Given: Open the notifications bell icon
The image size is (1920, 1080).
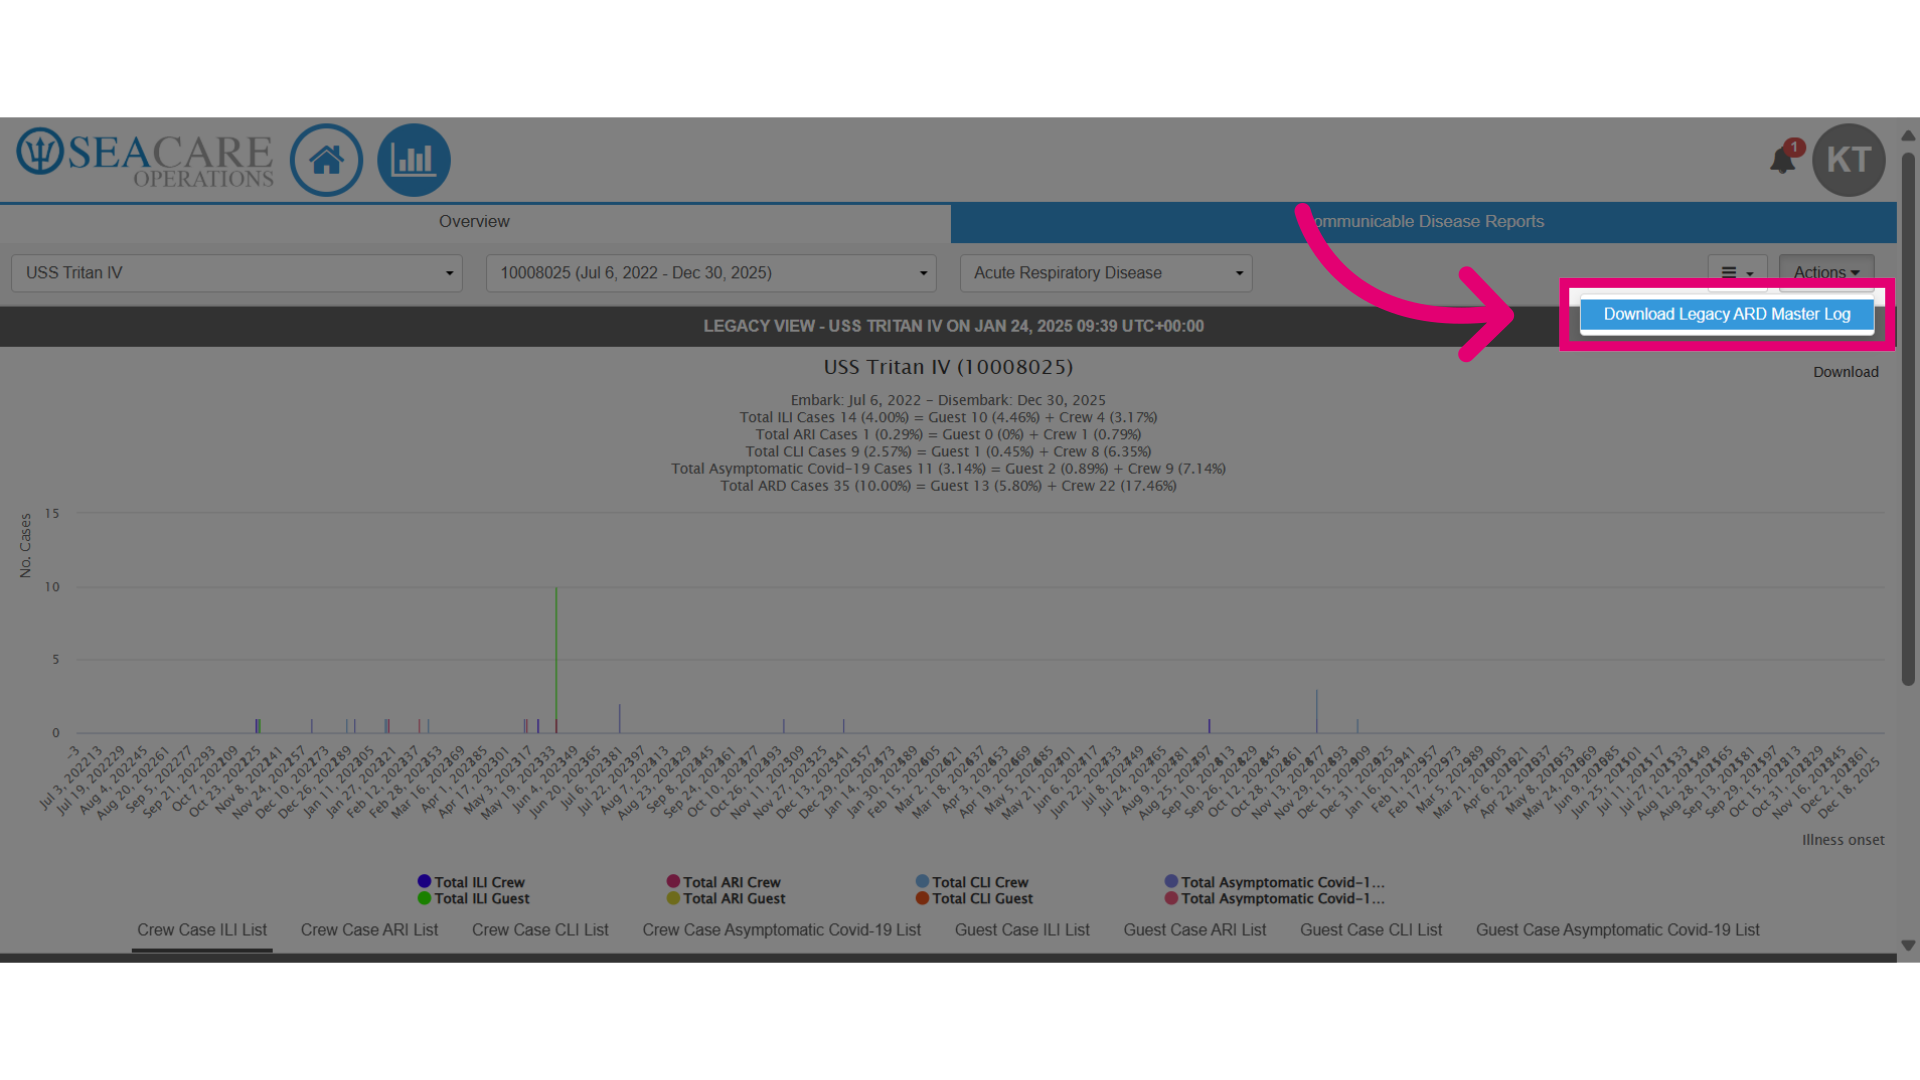Looking at the screenshot, I should pos(1784,159).
